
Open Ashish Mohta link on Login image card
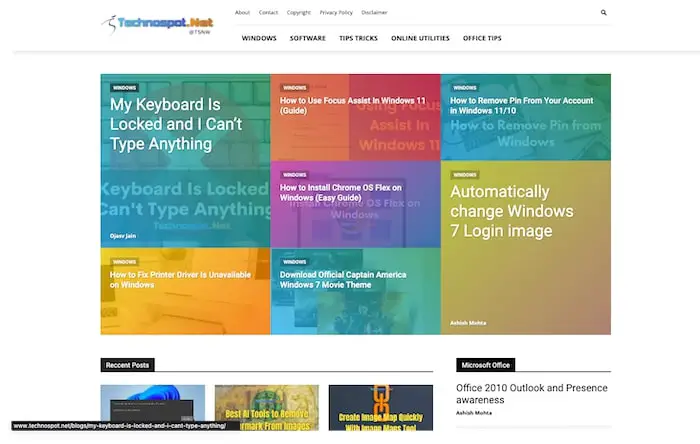468,323
